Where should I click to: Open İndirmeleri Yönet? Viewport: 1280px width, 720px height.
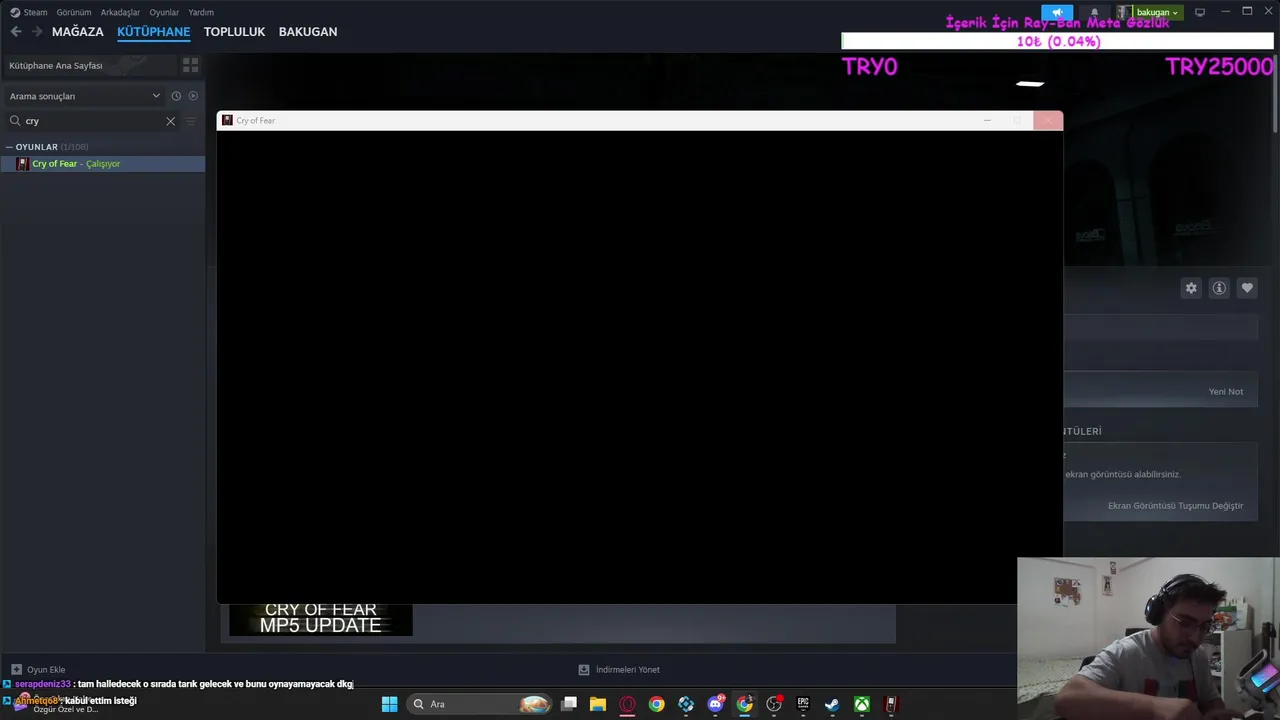click(x=619, y=670)
